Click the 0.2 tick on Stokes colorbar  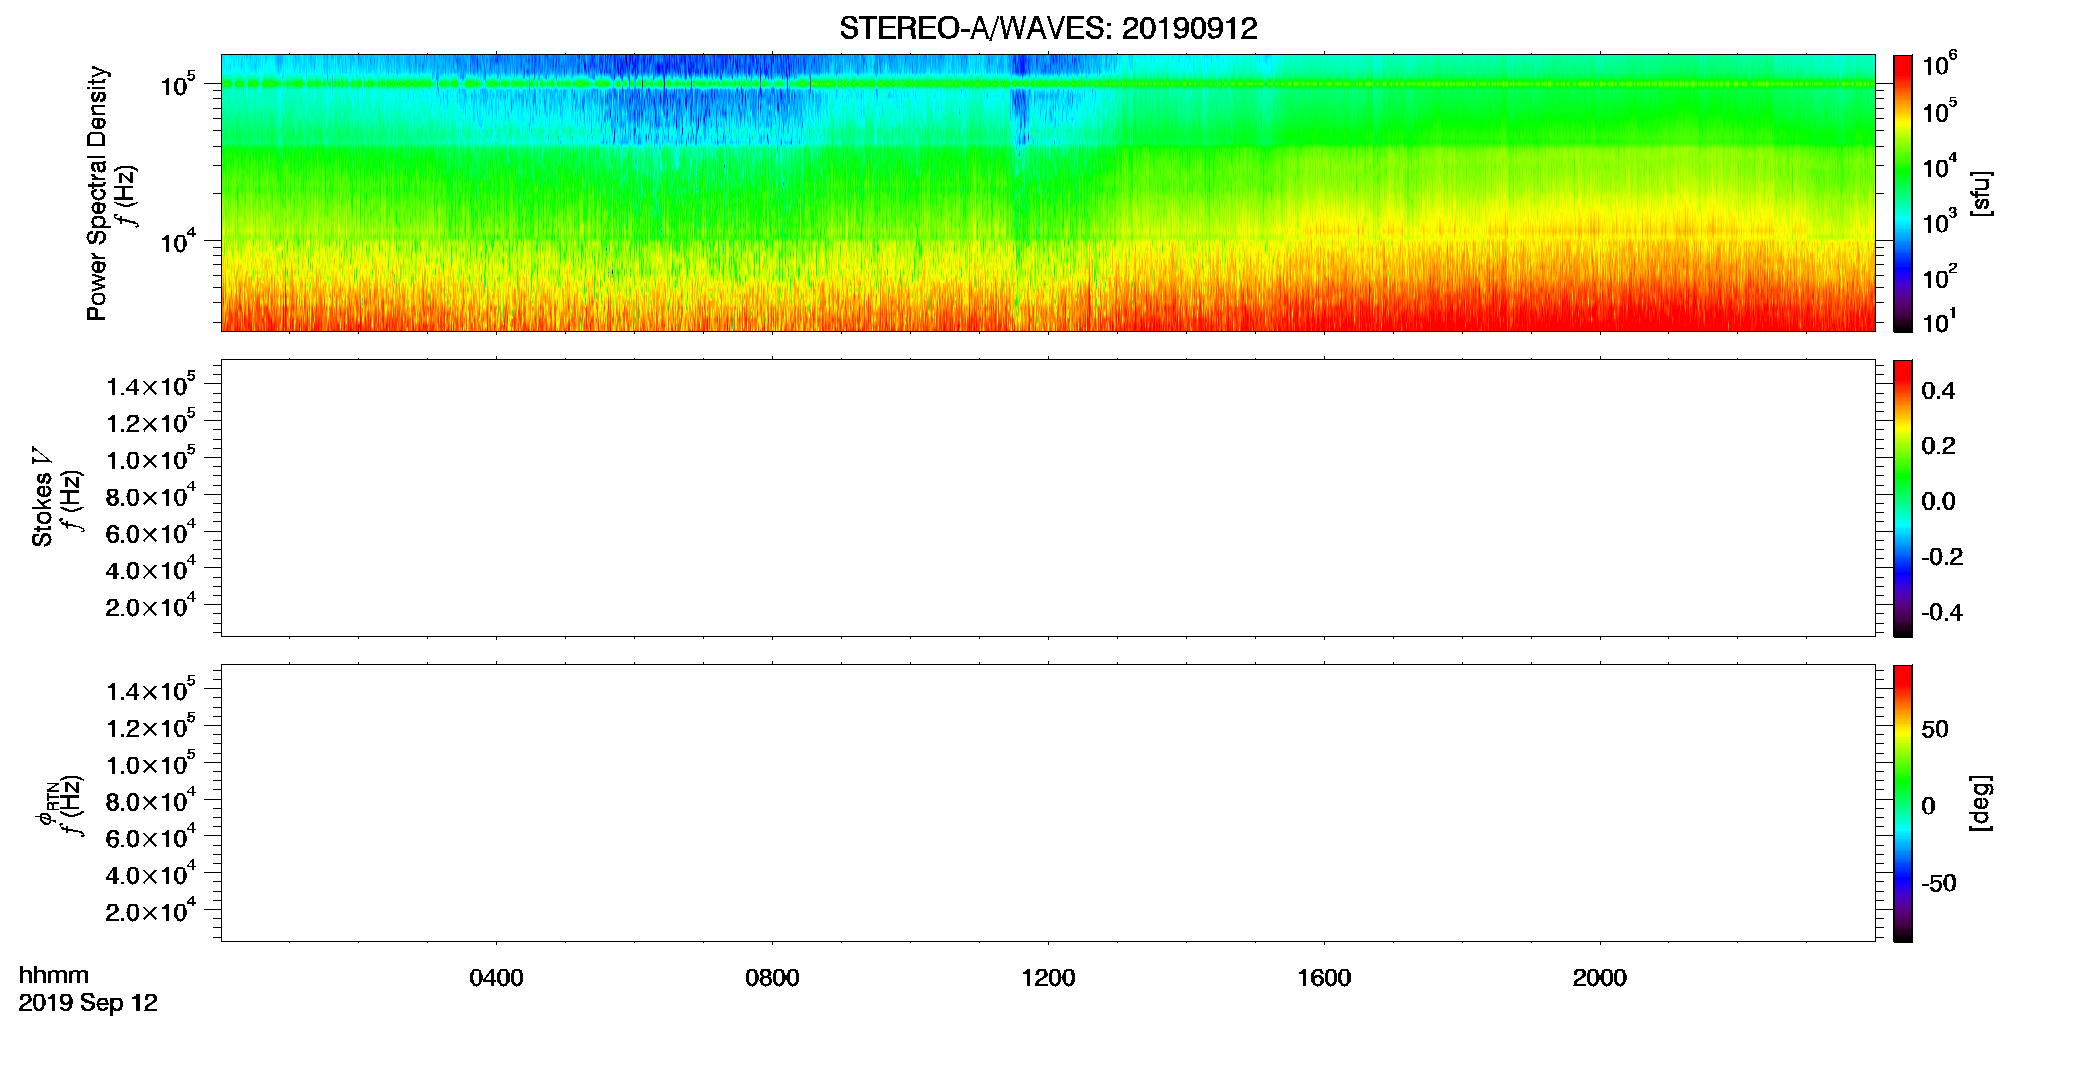click(1938, 446)
